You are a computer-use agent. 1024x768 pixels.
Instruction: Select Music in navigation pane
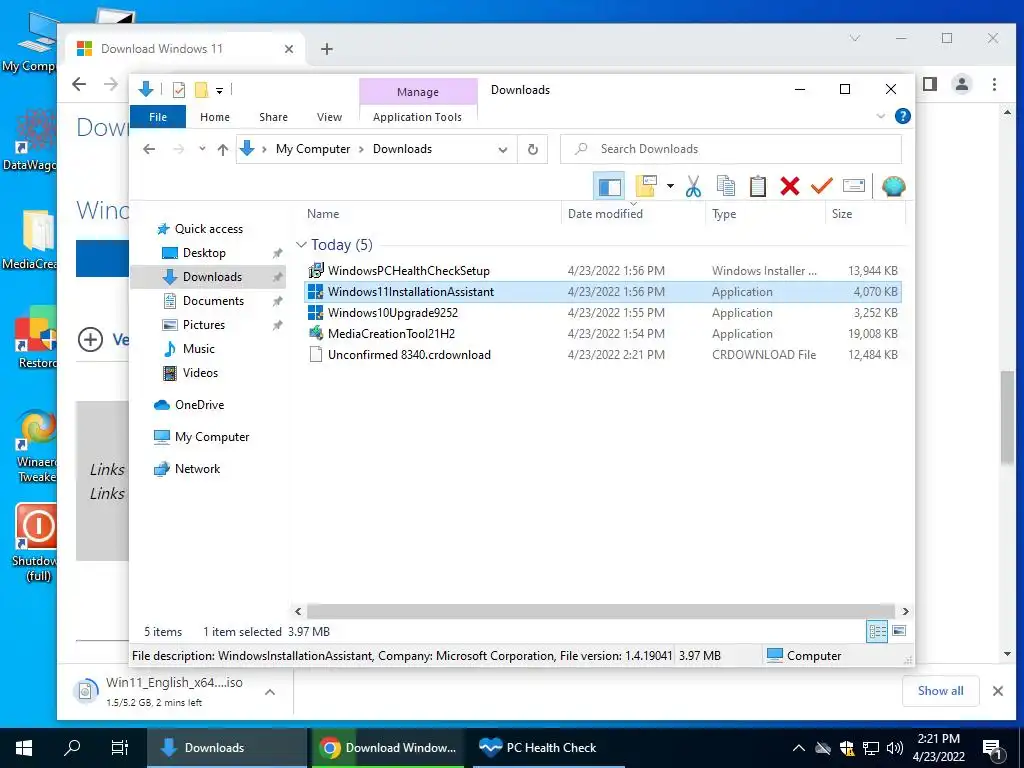point(199,349)
